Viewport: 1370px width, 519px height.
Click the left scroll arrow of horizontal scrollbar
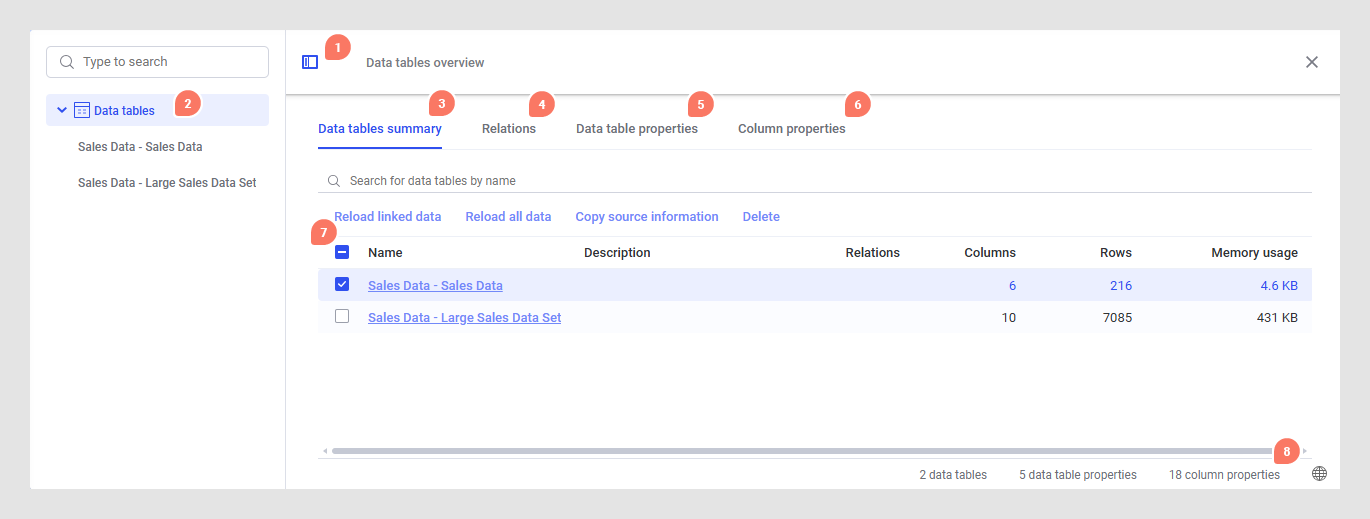tap(324, 451)
